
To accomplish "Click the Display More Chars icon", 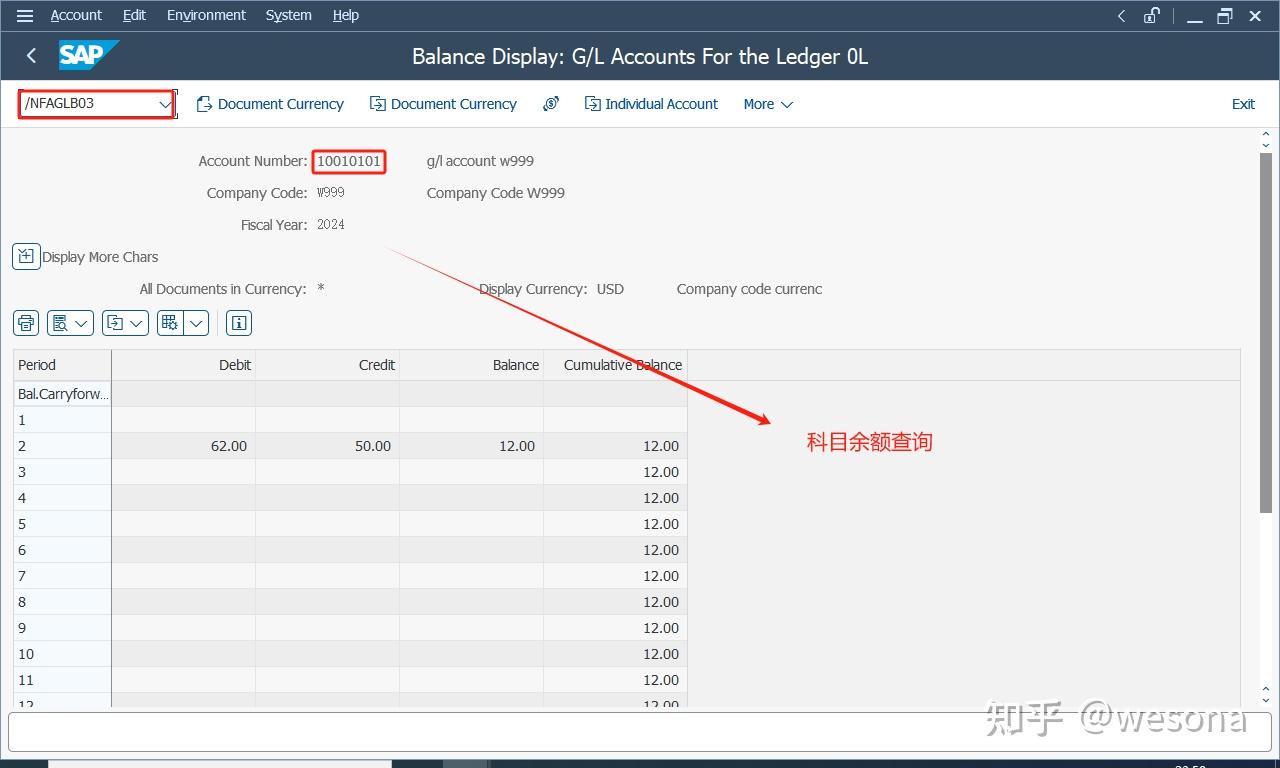I will click(25, 256).
